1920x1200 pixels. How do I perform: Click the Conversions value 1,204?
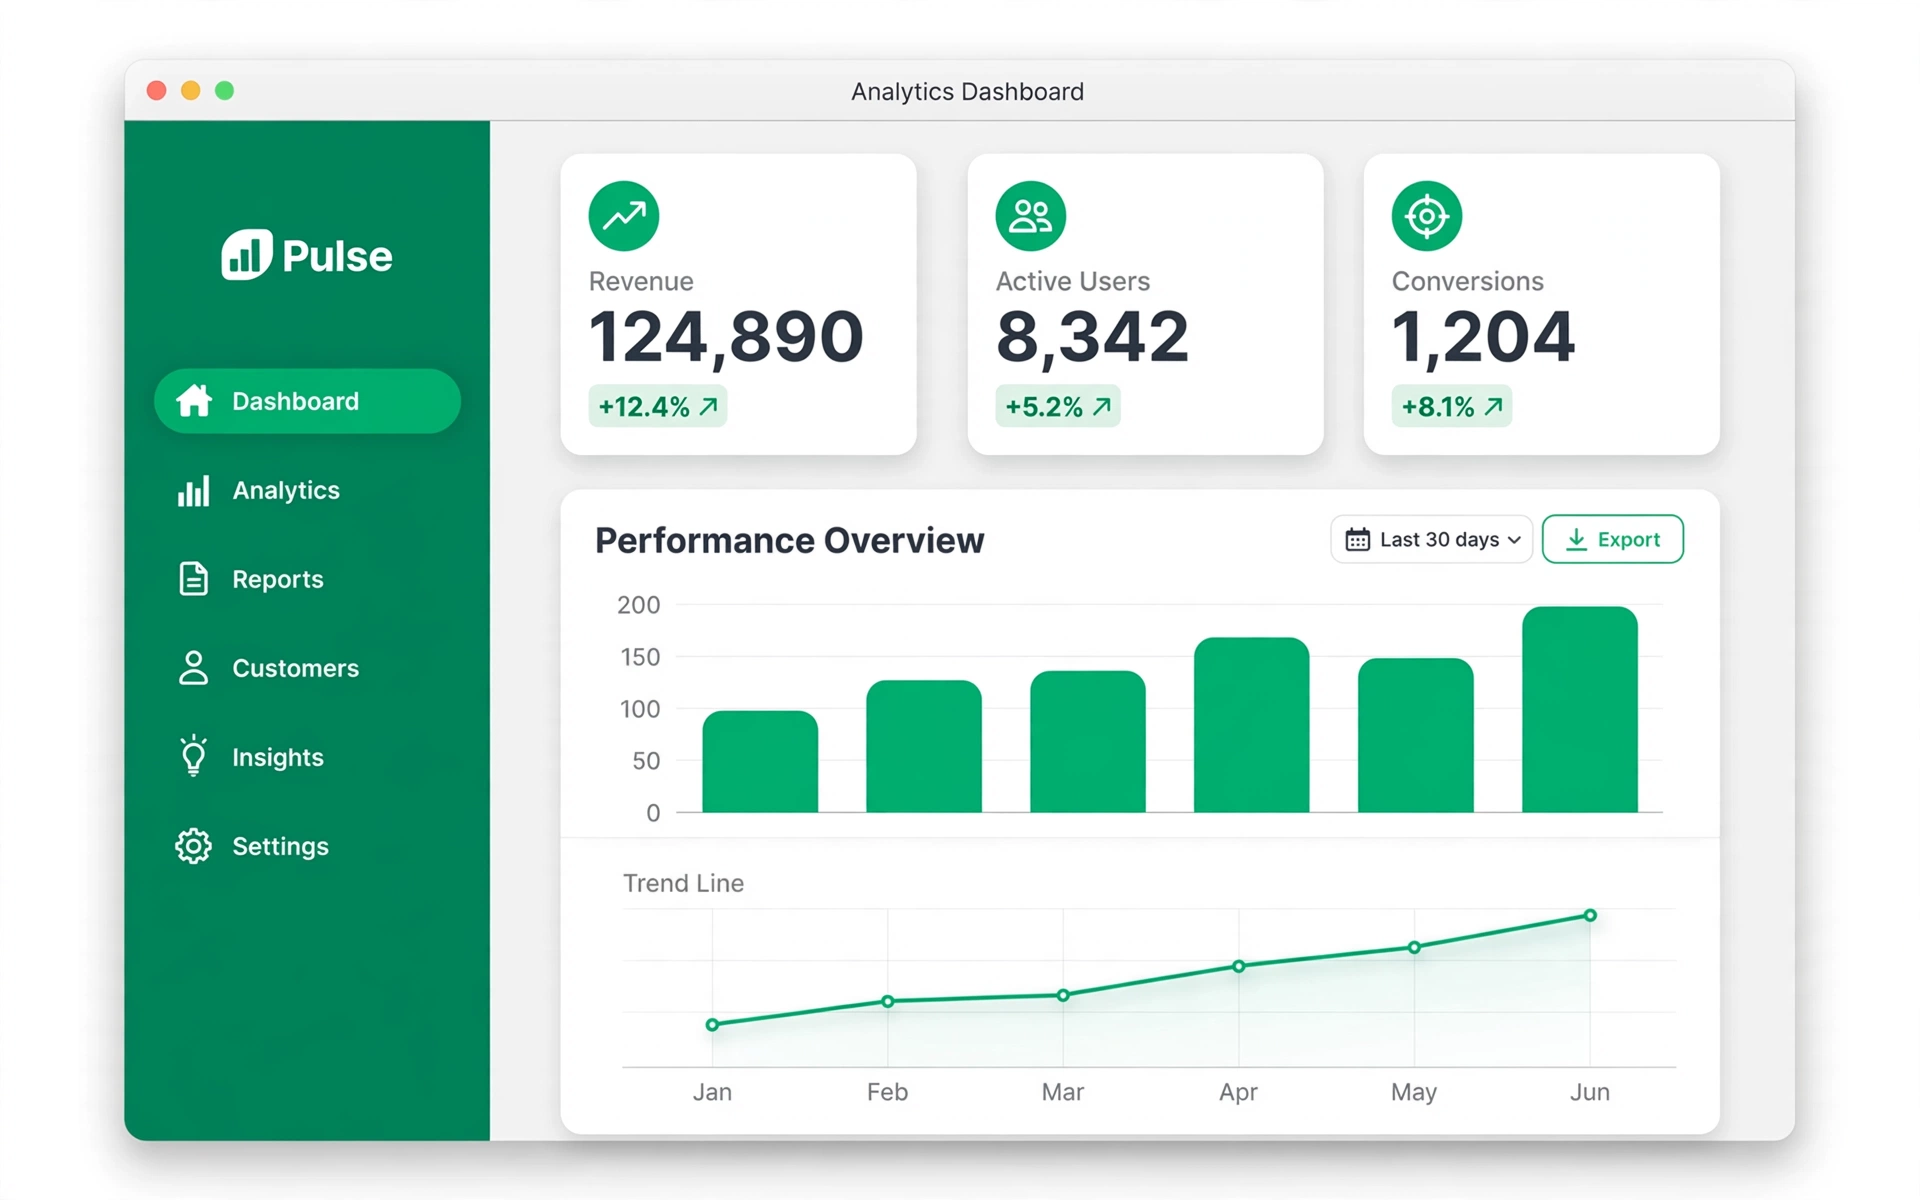(x=1483, y=337)
